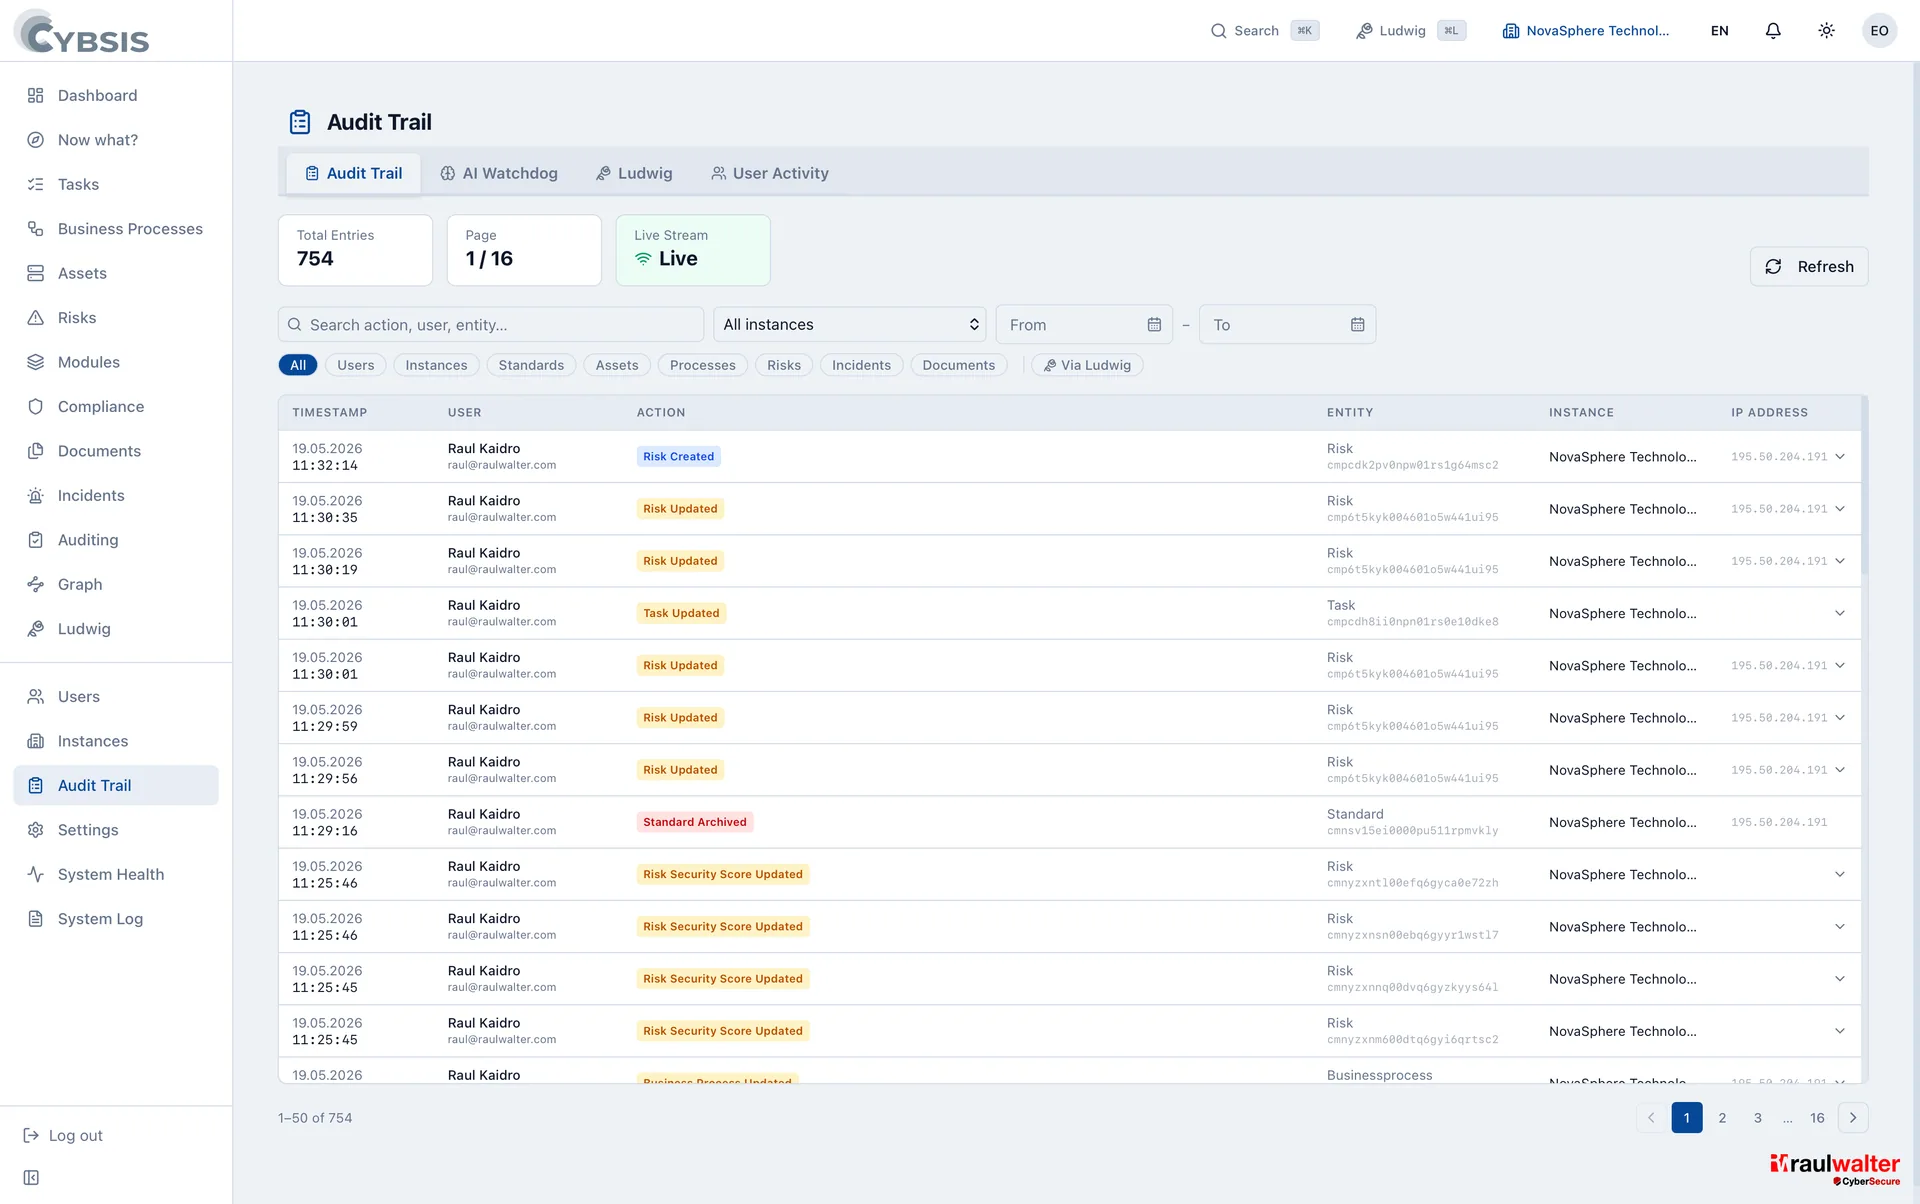The height and width of the screenshot is (1204, 1920).
Task: Open the All instances dropdown
Action: point(850,325)
